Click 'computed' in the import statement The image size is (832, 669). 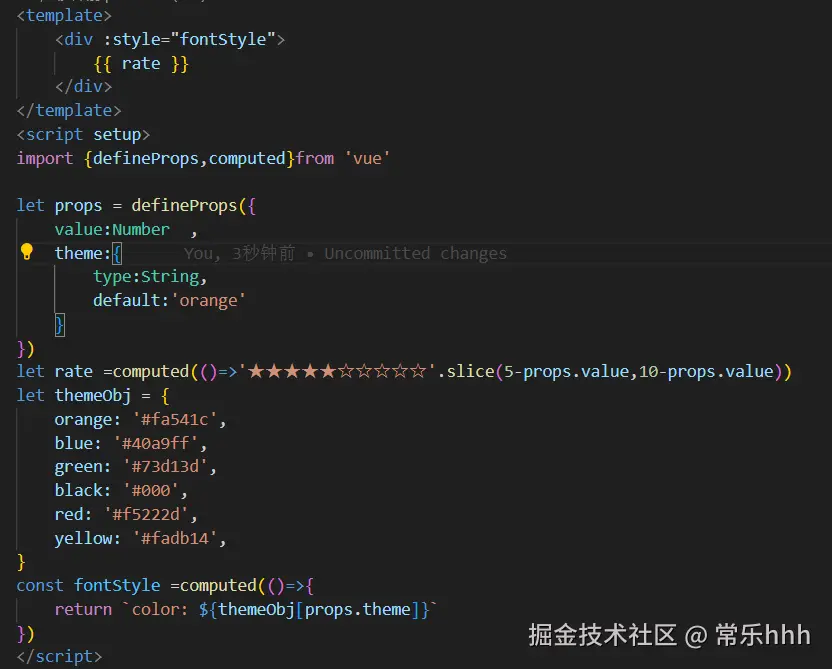247,158
